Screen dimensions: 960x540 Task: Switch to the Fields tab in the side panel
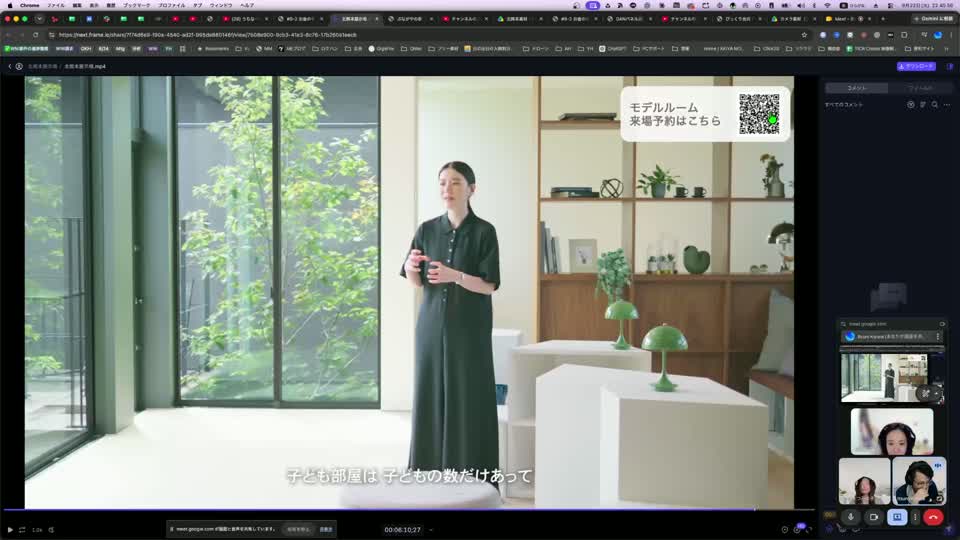coord(920,88)
